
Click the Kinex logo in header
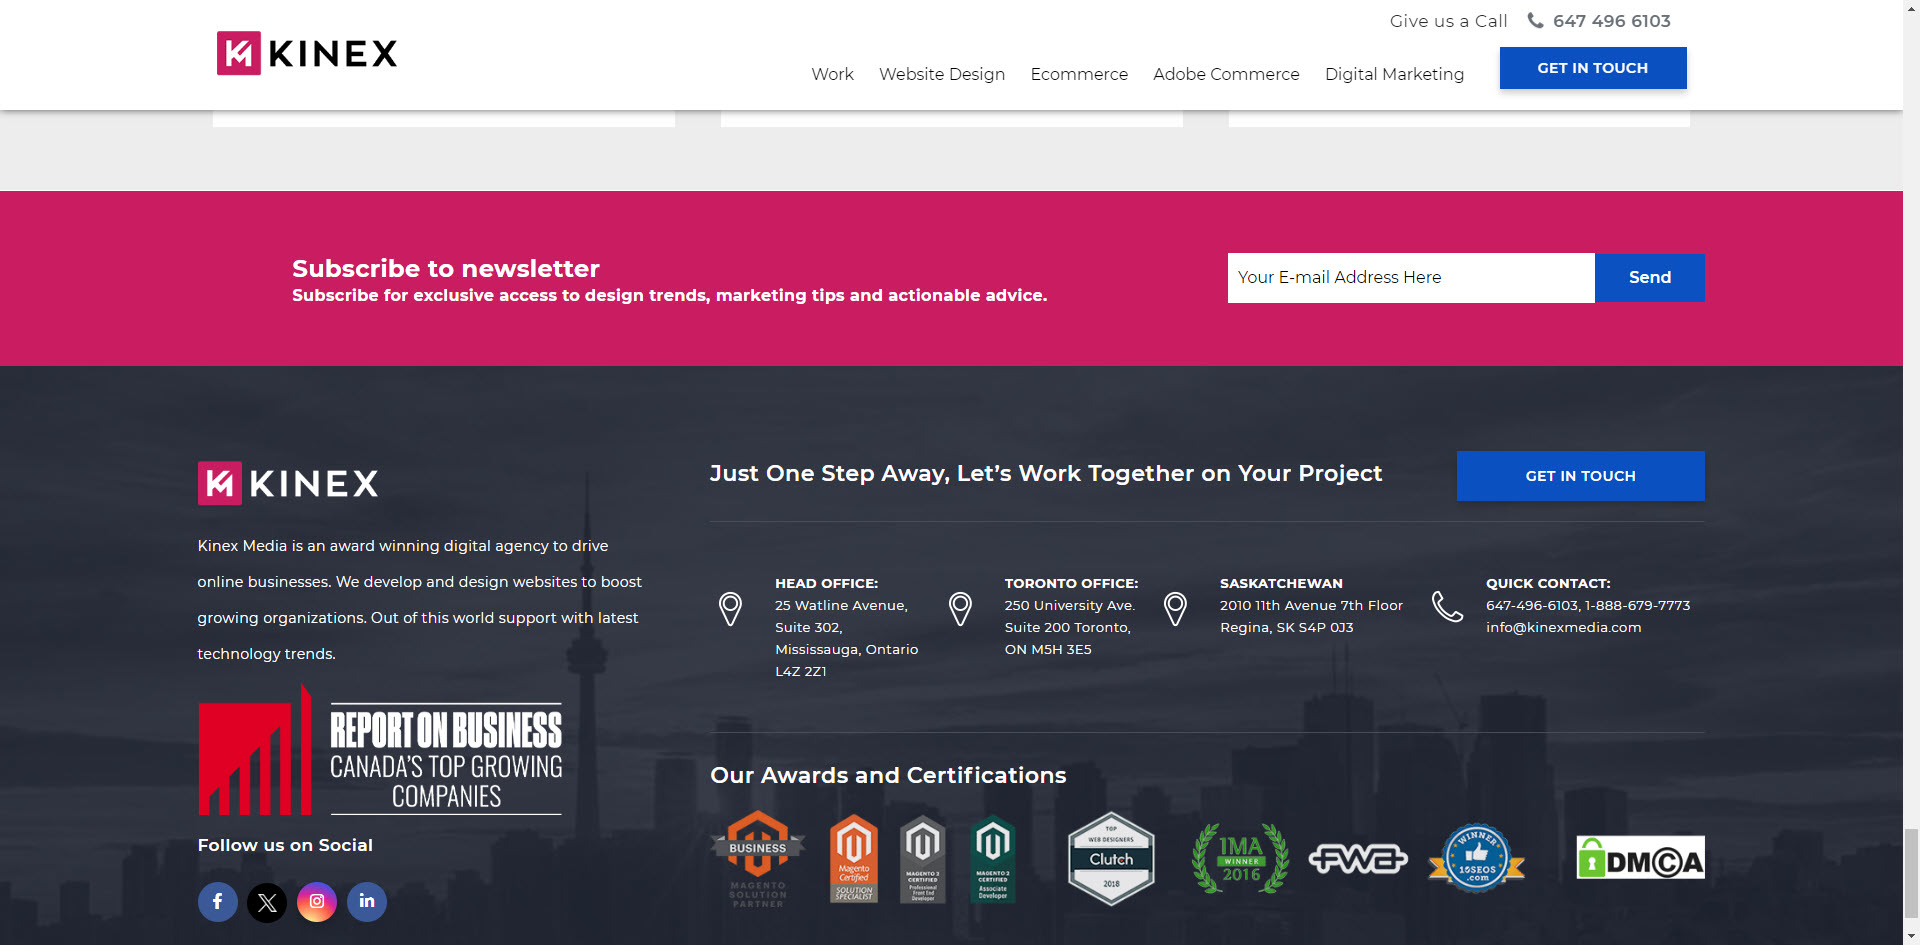point(307,53)
